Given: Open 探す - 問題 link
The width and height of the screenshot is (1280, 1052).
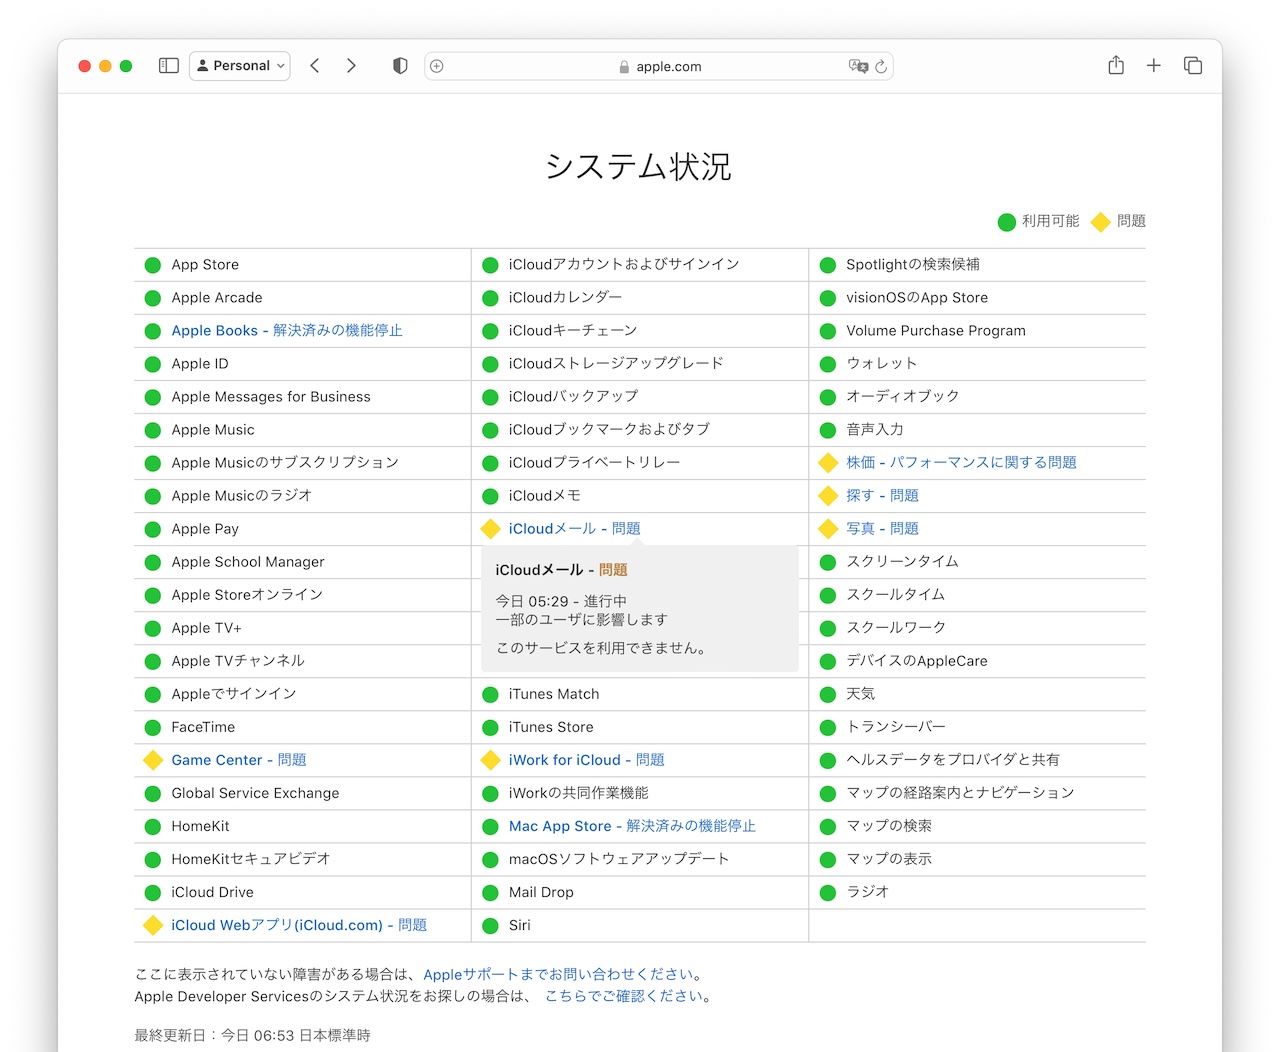Looking at the screenshot, I should coord(882,496).
